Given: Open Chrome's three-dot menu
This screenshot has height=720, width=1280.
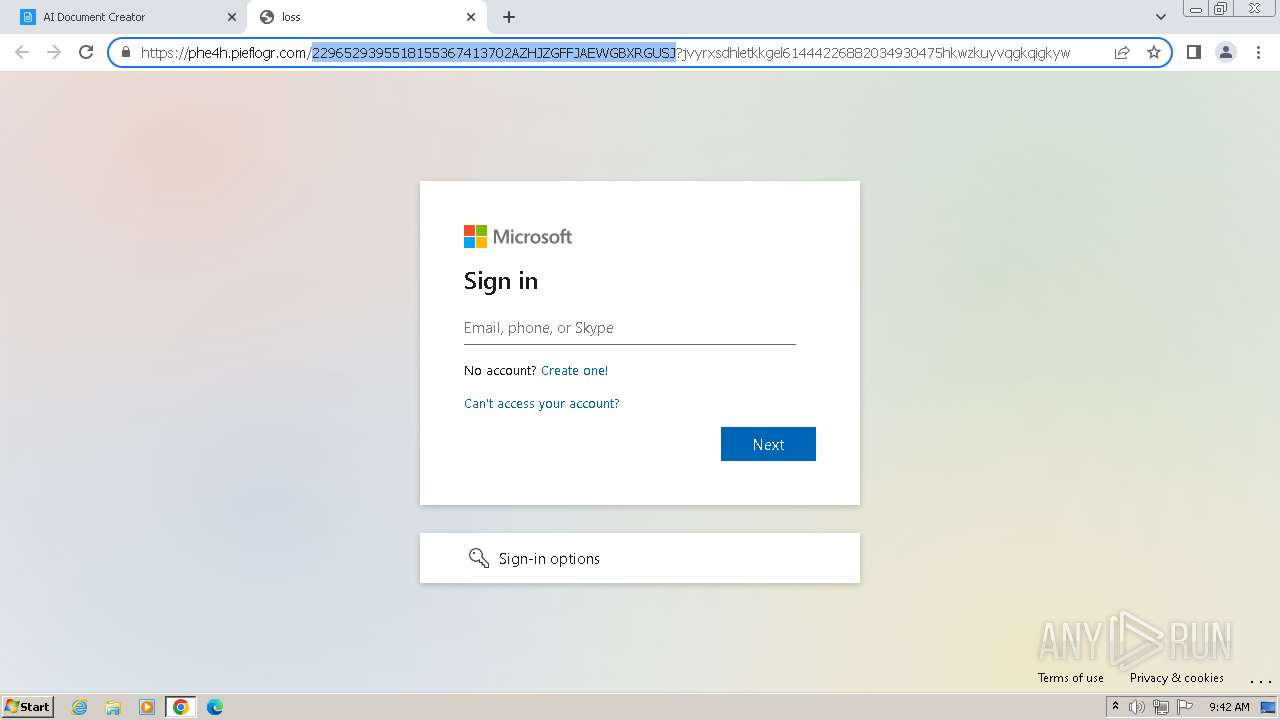Looking at the screenshot, I should tap(1257, 52).
